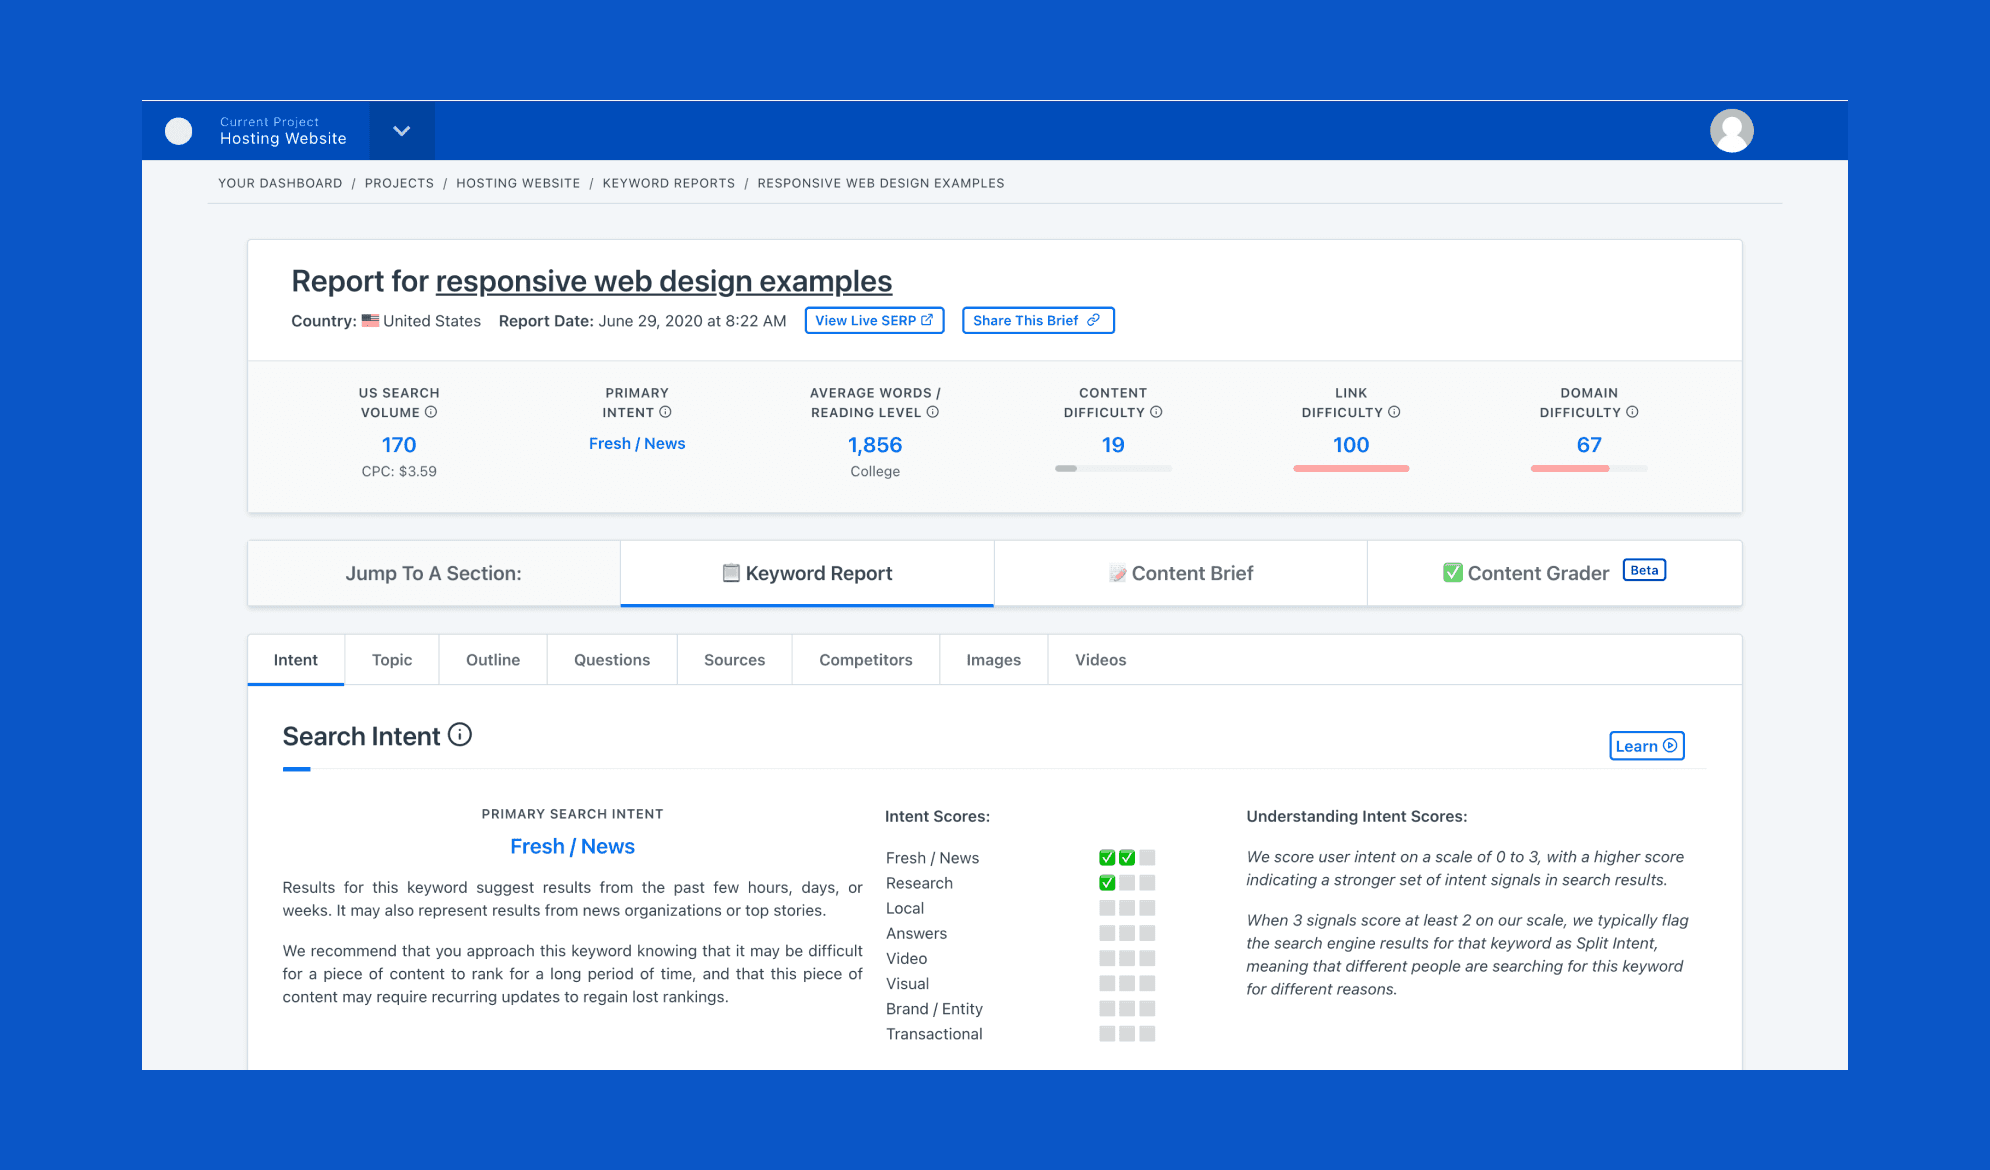Click the round logo icon beside Current Project
The height and width of the screenshot is (1170, 1990).
[178, 131]
